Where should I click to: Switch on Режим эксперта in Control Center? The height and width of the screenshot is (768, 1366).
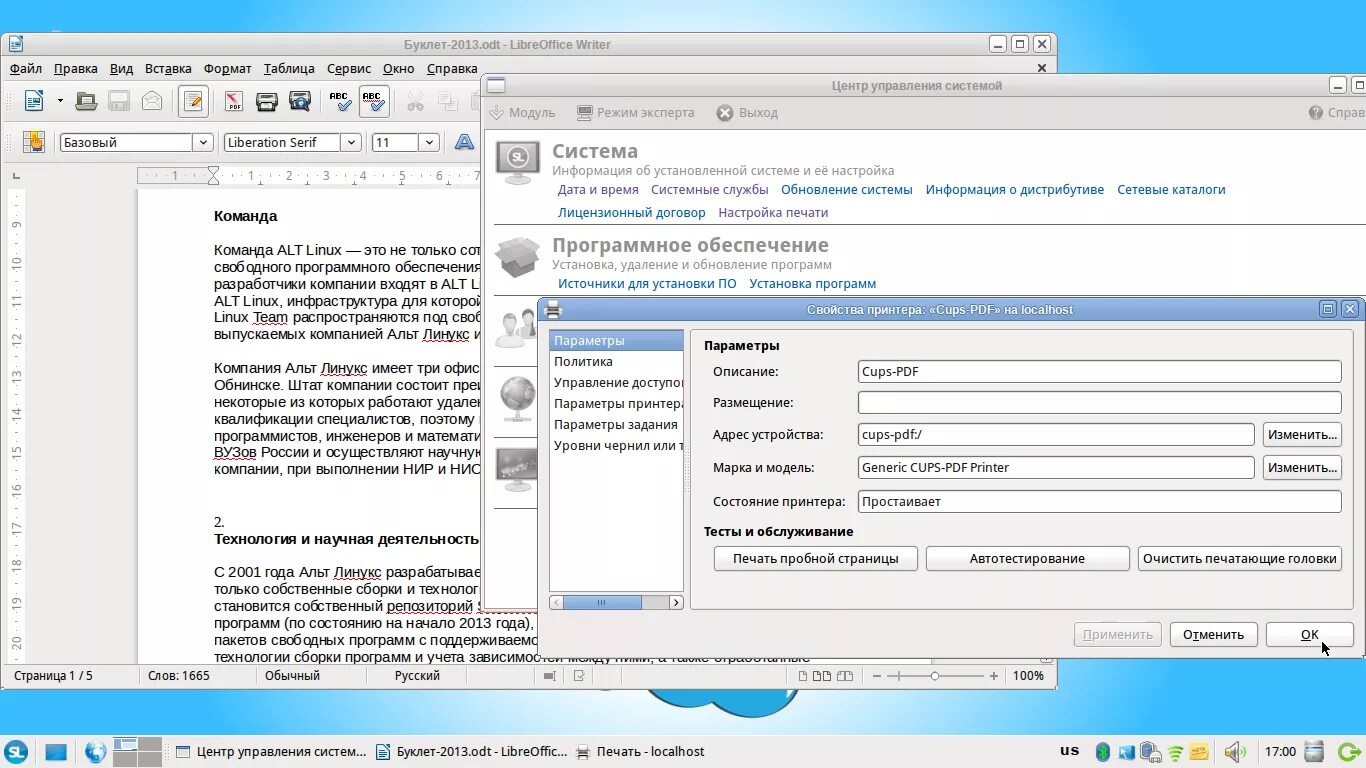point(635,113)
